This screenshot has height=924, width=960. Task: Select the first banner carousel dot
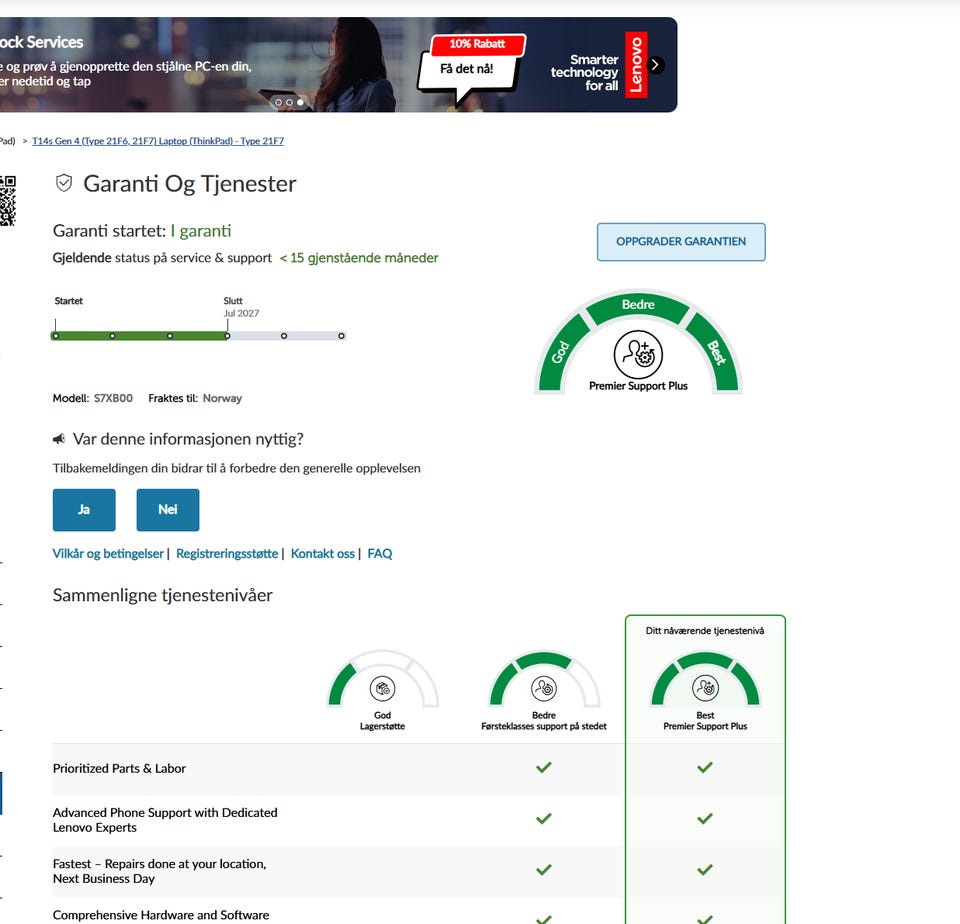coord(279,102)
